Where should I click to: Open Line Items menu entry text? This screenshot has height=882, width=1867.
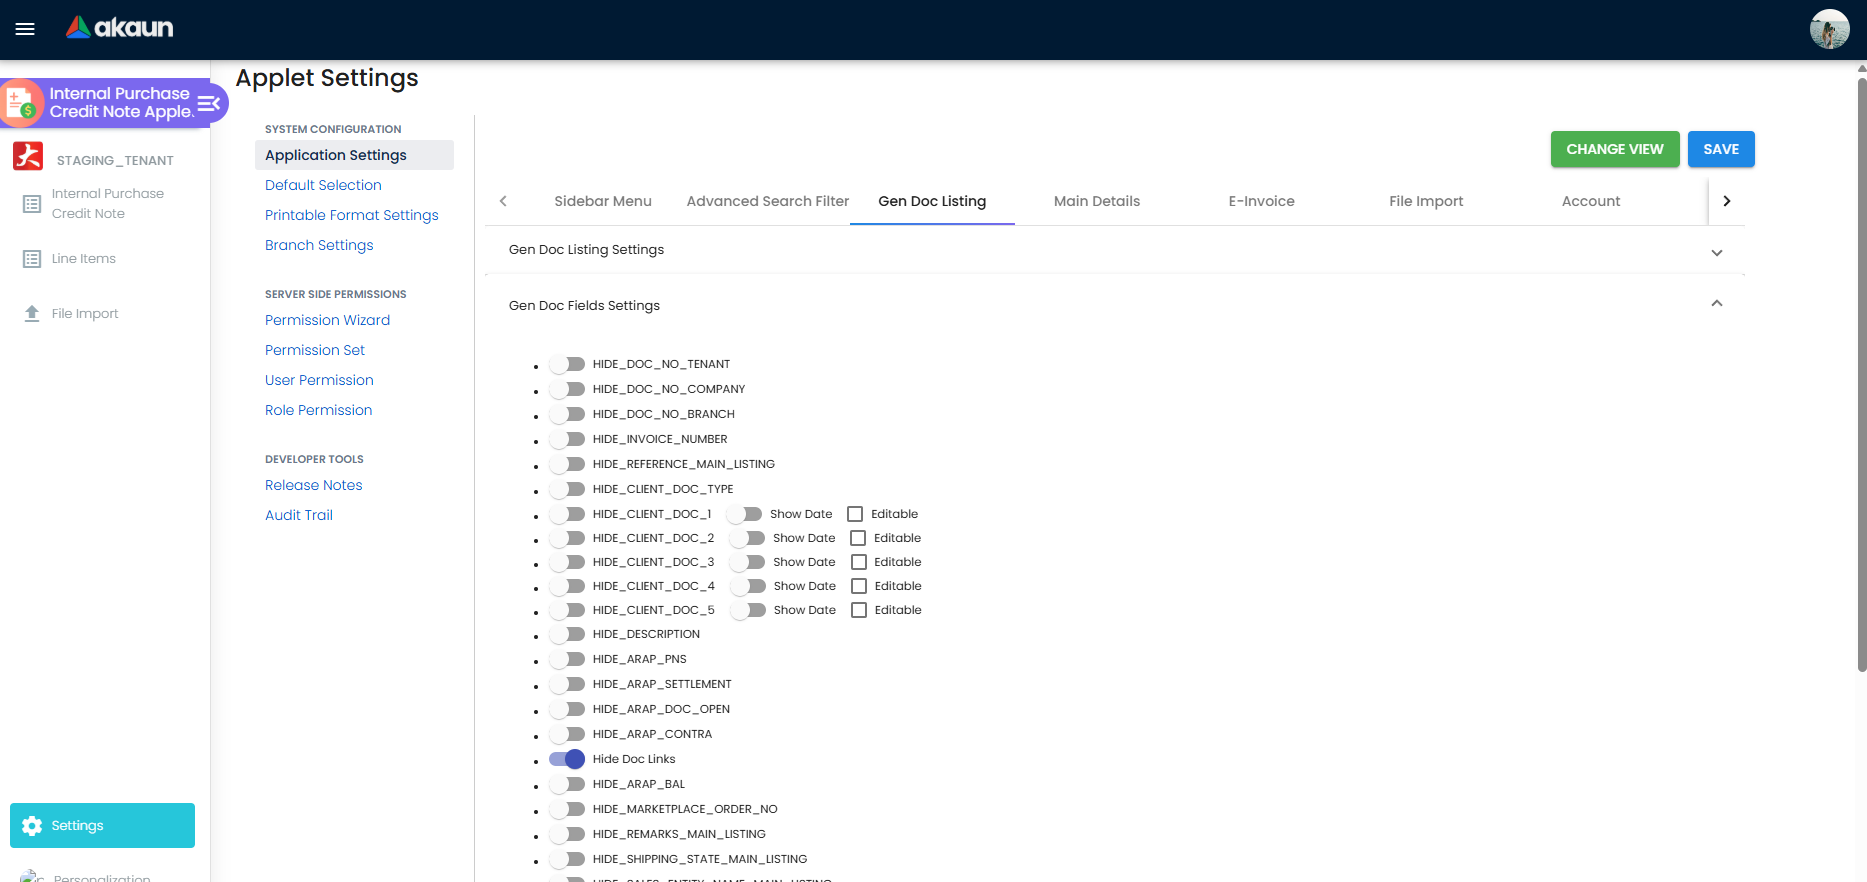click(84, 258)
